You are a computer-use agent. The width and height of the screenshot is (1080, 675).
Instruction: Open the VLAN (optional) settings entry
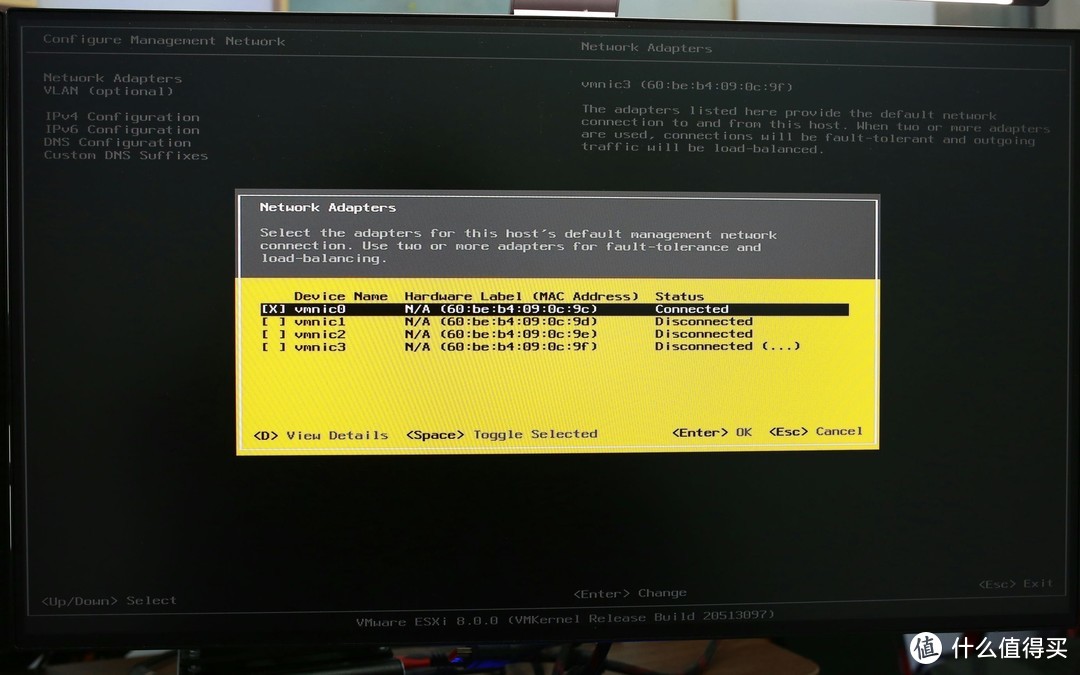(x=108, y=90)
